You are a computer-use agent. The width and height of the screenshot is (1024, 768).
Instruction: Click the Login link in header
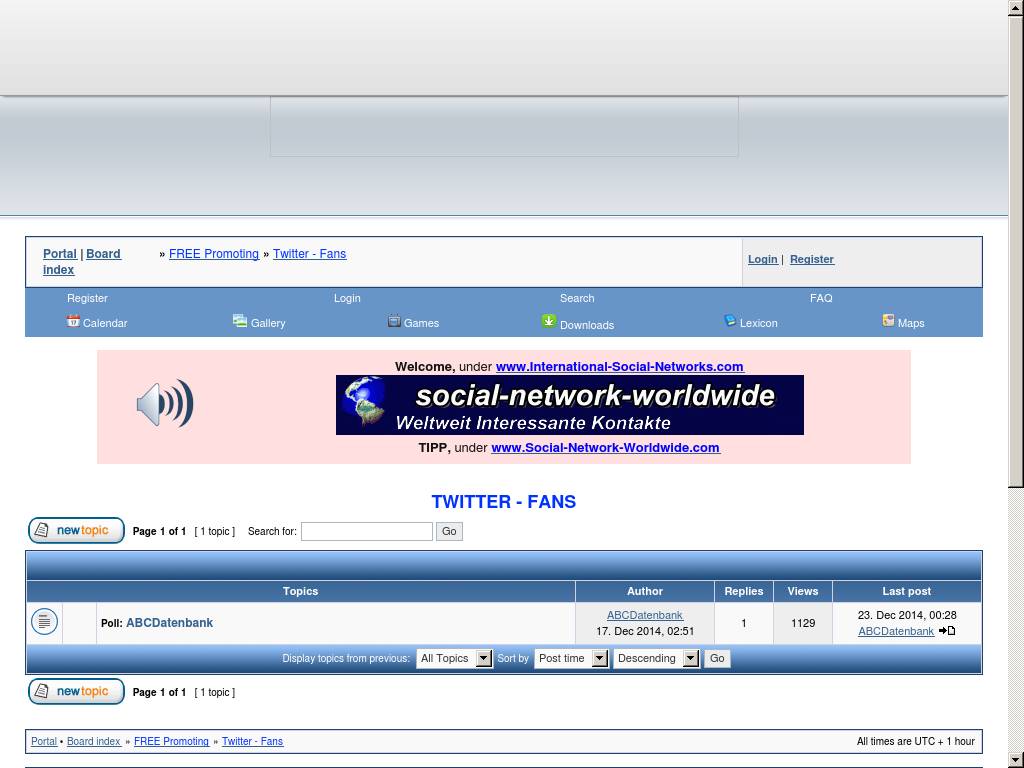pos(762,259)
